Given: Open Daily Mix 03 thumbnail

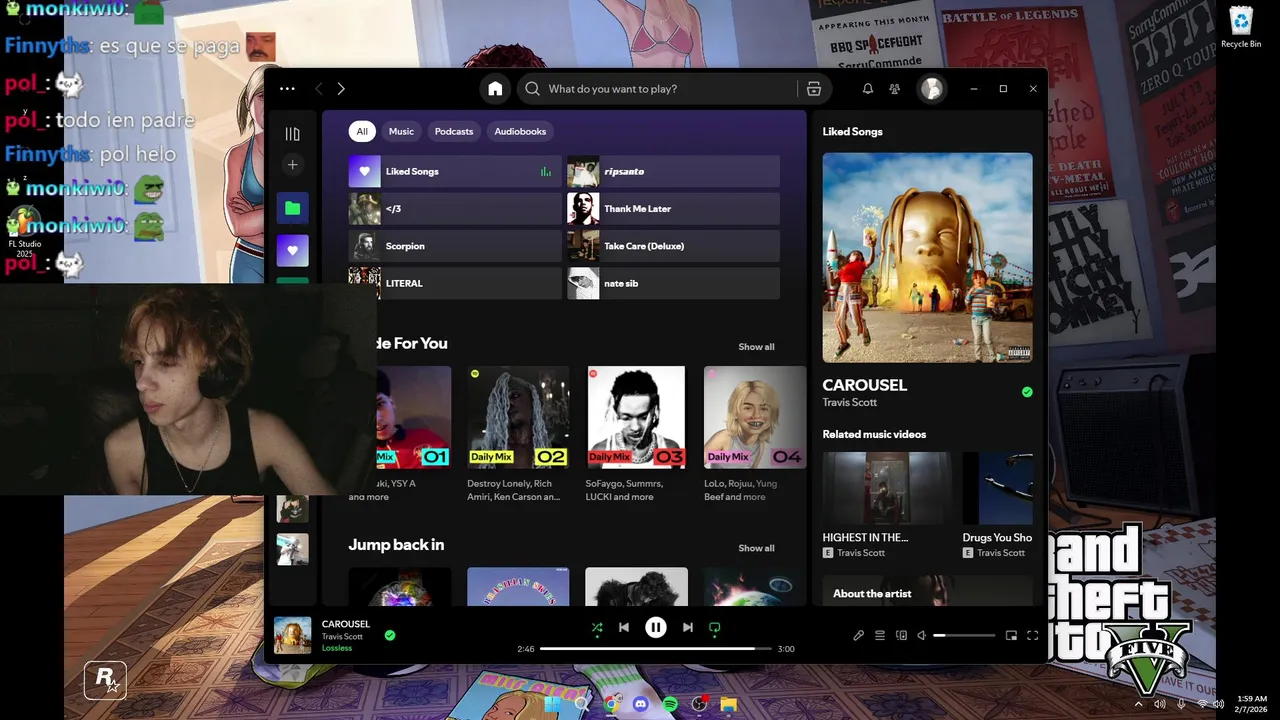Looking at the screenshot, I should pos(636,417).
